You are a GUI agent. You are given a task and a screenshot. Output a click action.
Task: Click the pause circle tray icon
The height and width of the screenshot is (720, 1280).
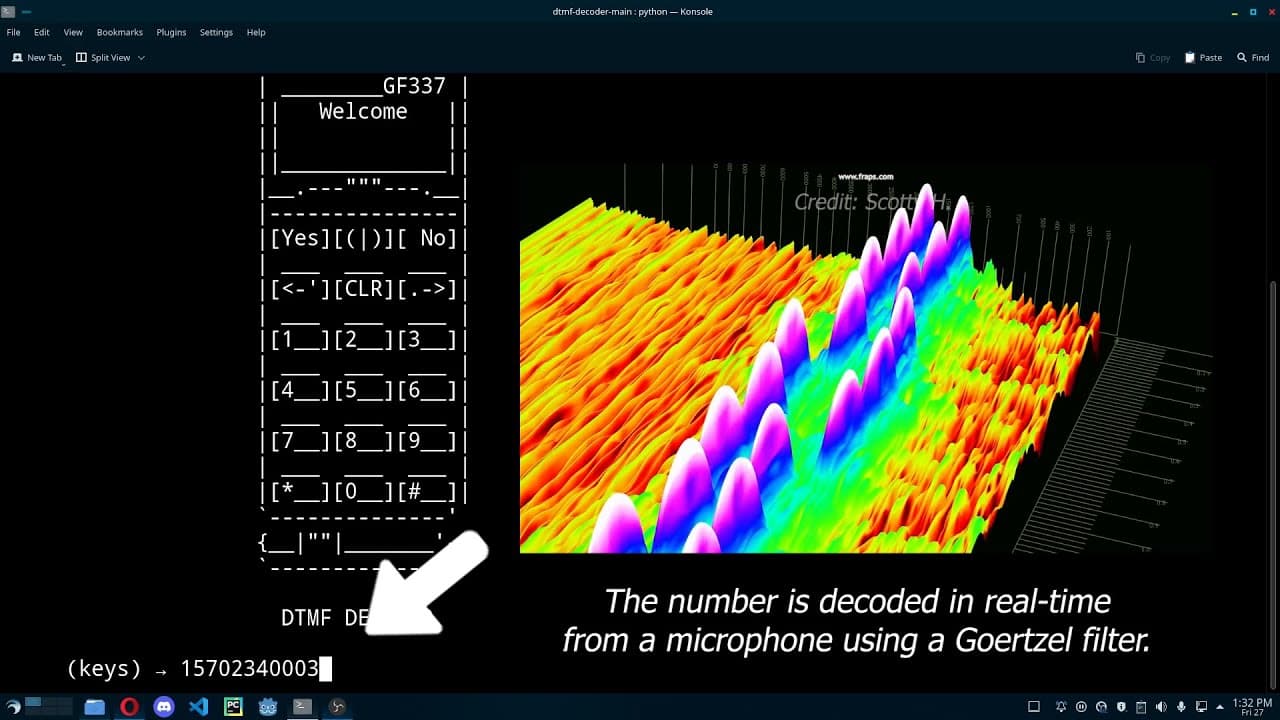click(1081, 707)
